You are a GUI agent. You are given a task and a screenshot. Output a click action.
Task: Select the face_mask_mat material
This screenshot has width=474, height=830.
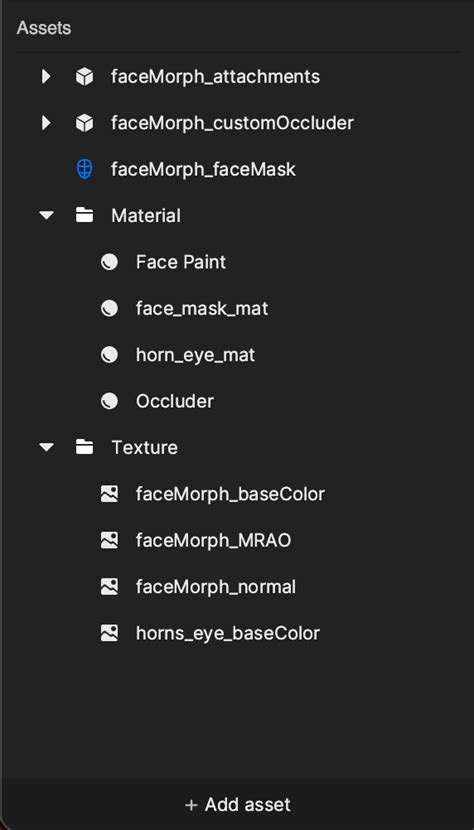[202, 309]
